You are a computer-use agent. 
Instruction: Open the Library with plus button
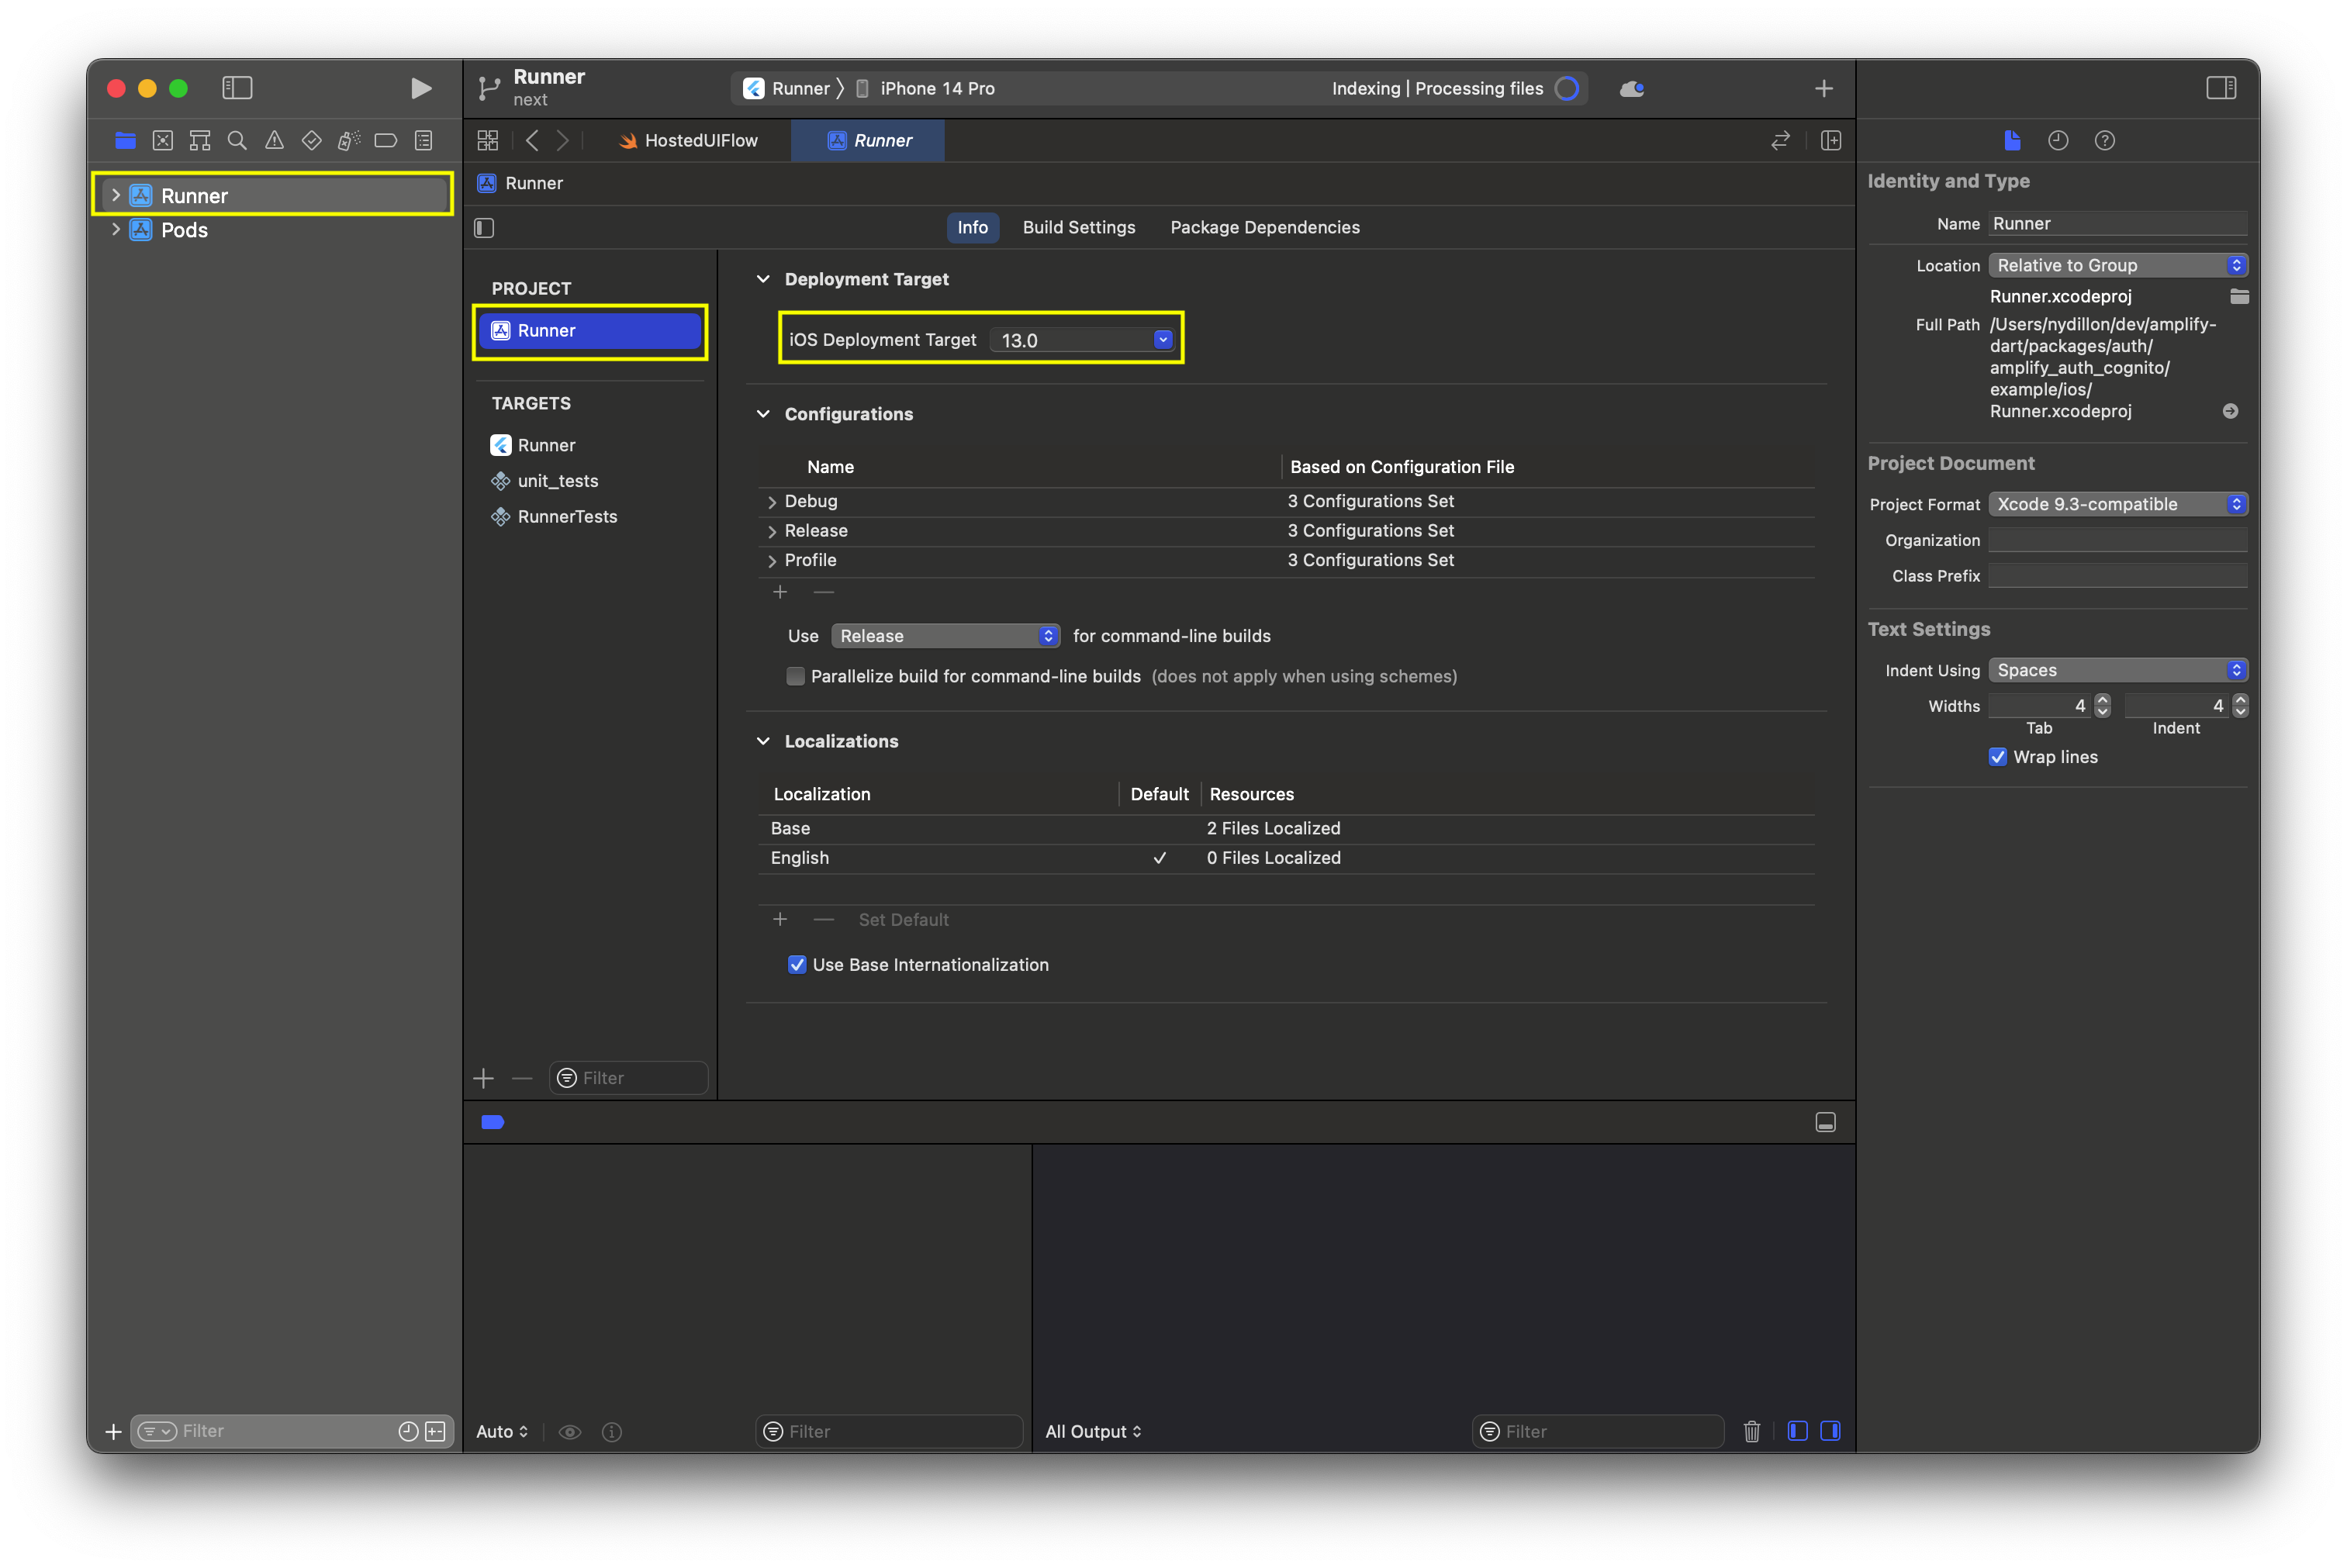click(1823, 89)
